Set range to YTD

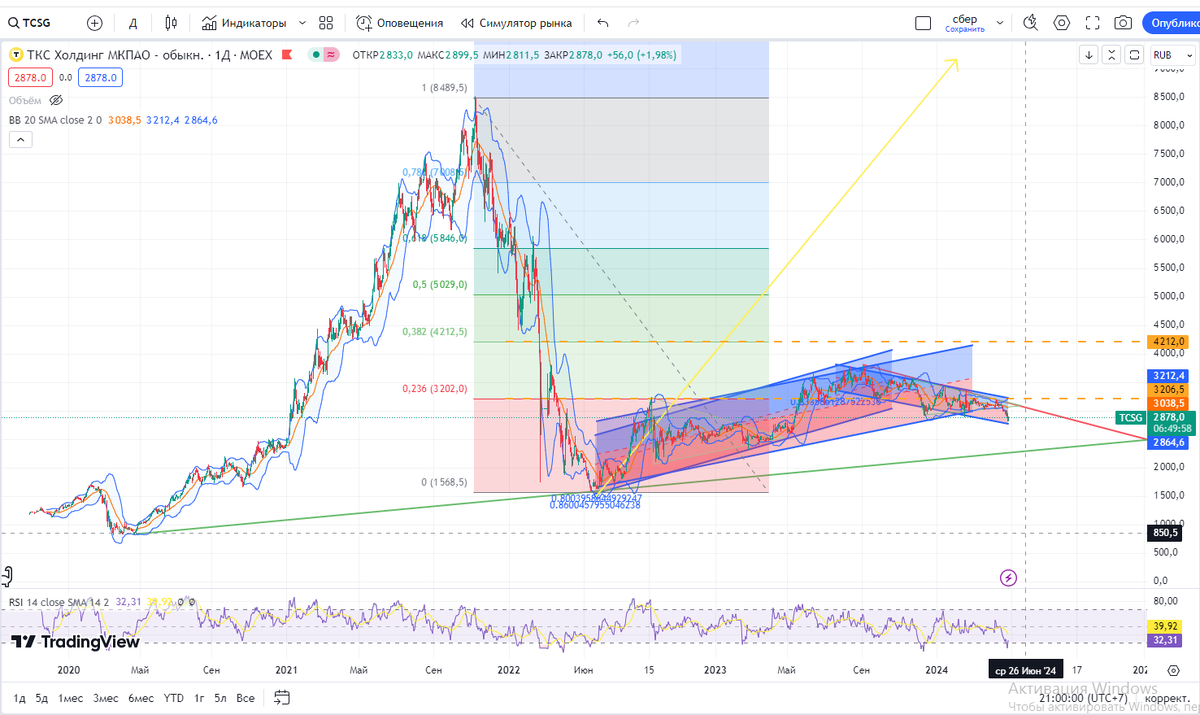[x=174, y=698]
